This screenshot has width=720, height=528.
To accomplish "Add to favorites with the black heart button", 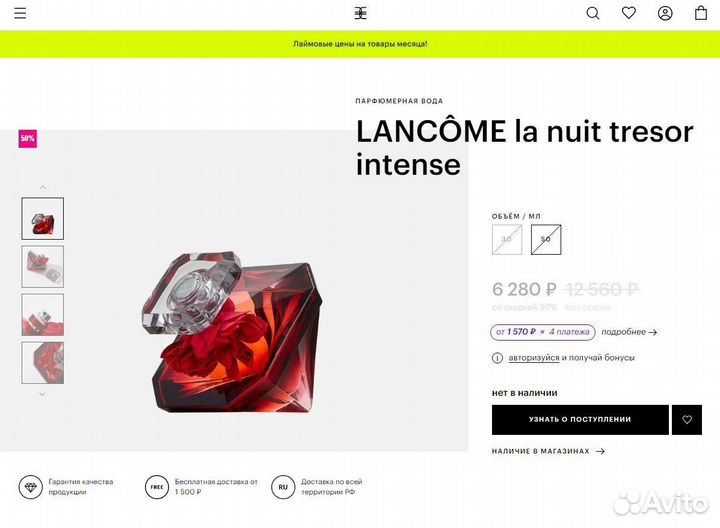I will [x=687, y=420].
